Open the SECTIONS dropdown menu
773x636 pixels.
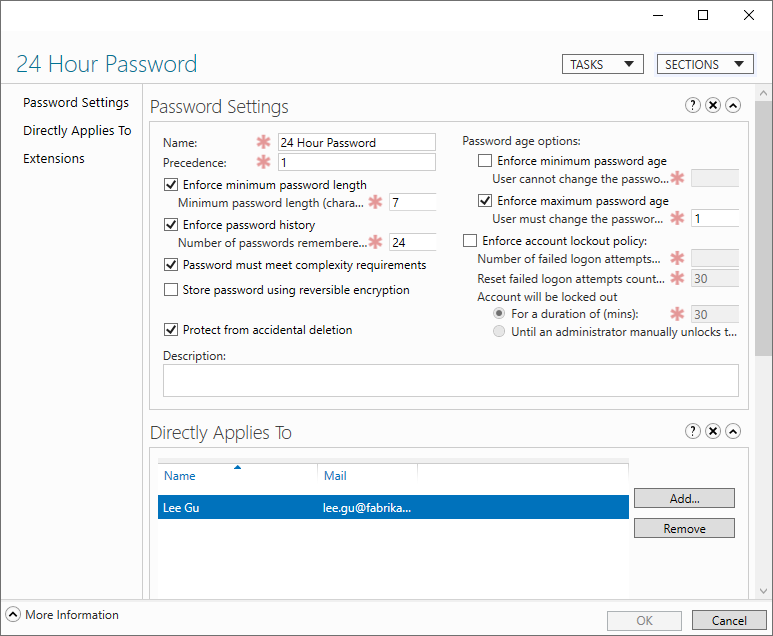coord(704,64)
